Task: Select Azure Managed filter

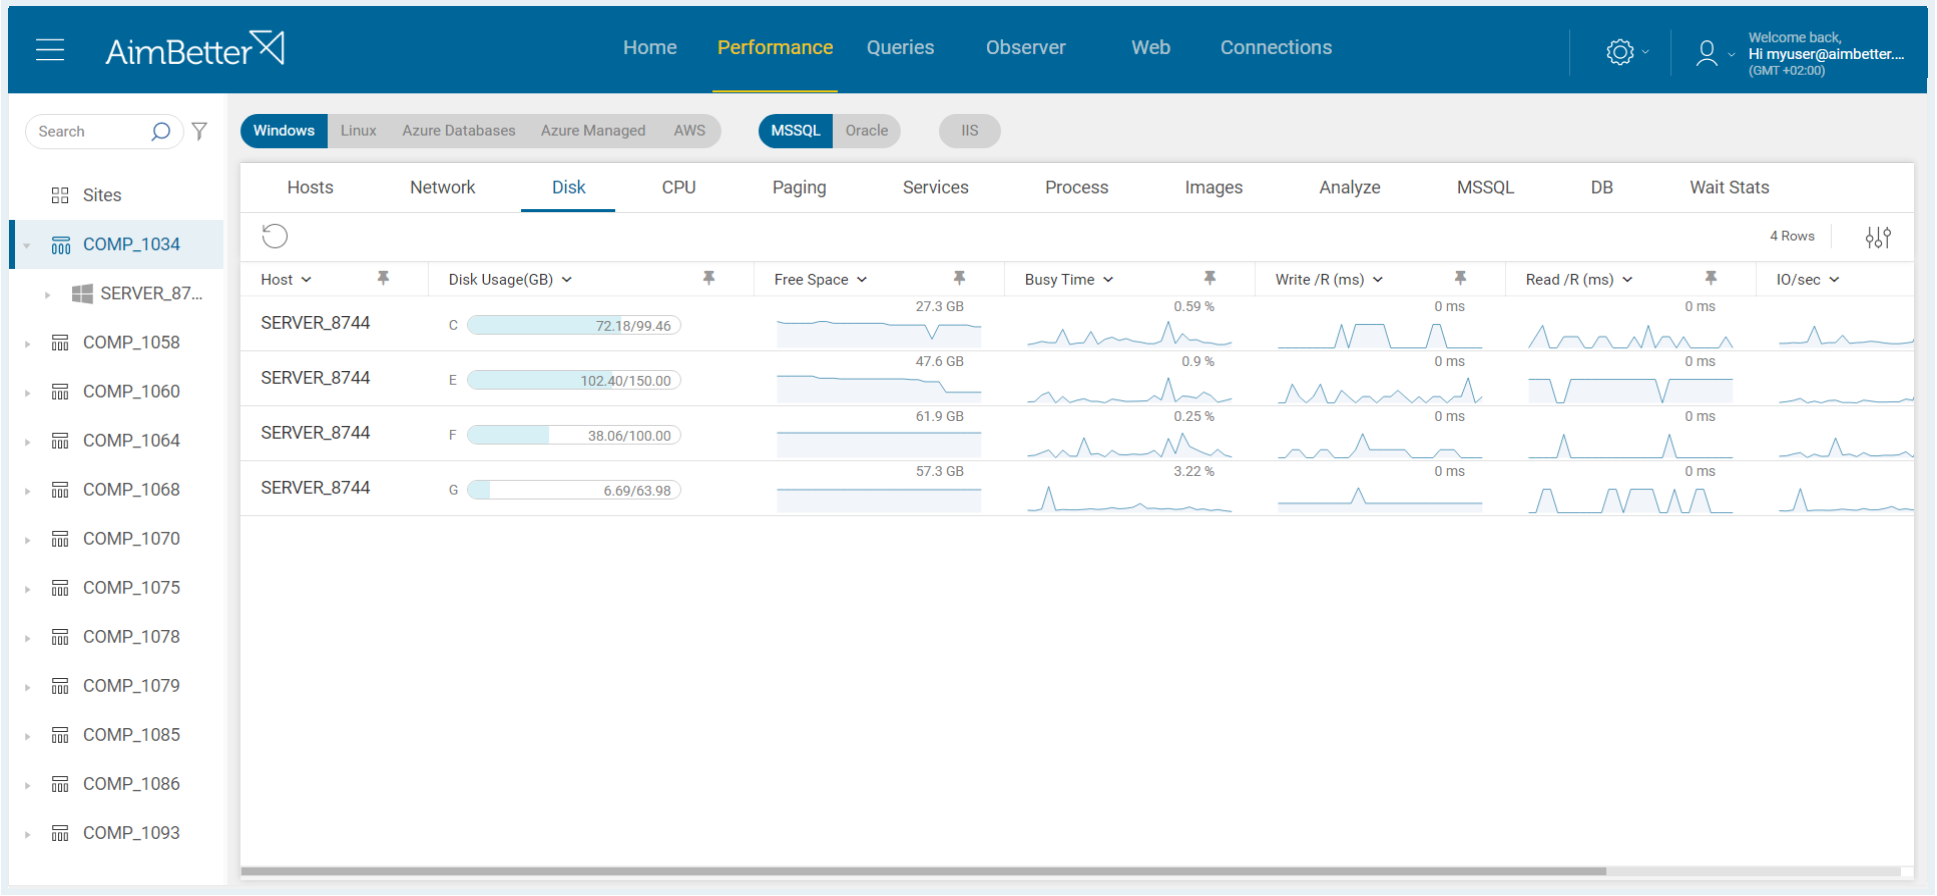Action: click(x=593, y=131)
